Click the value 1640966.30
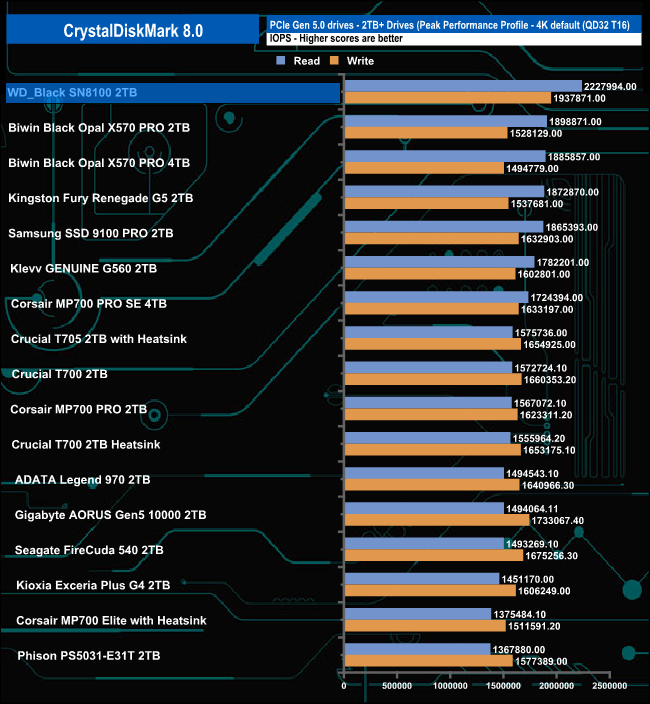This screenshot has width=650, height=704. coord(548,485)
